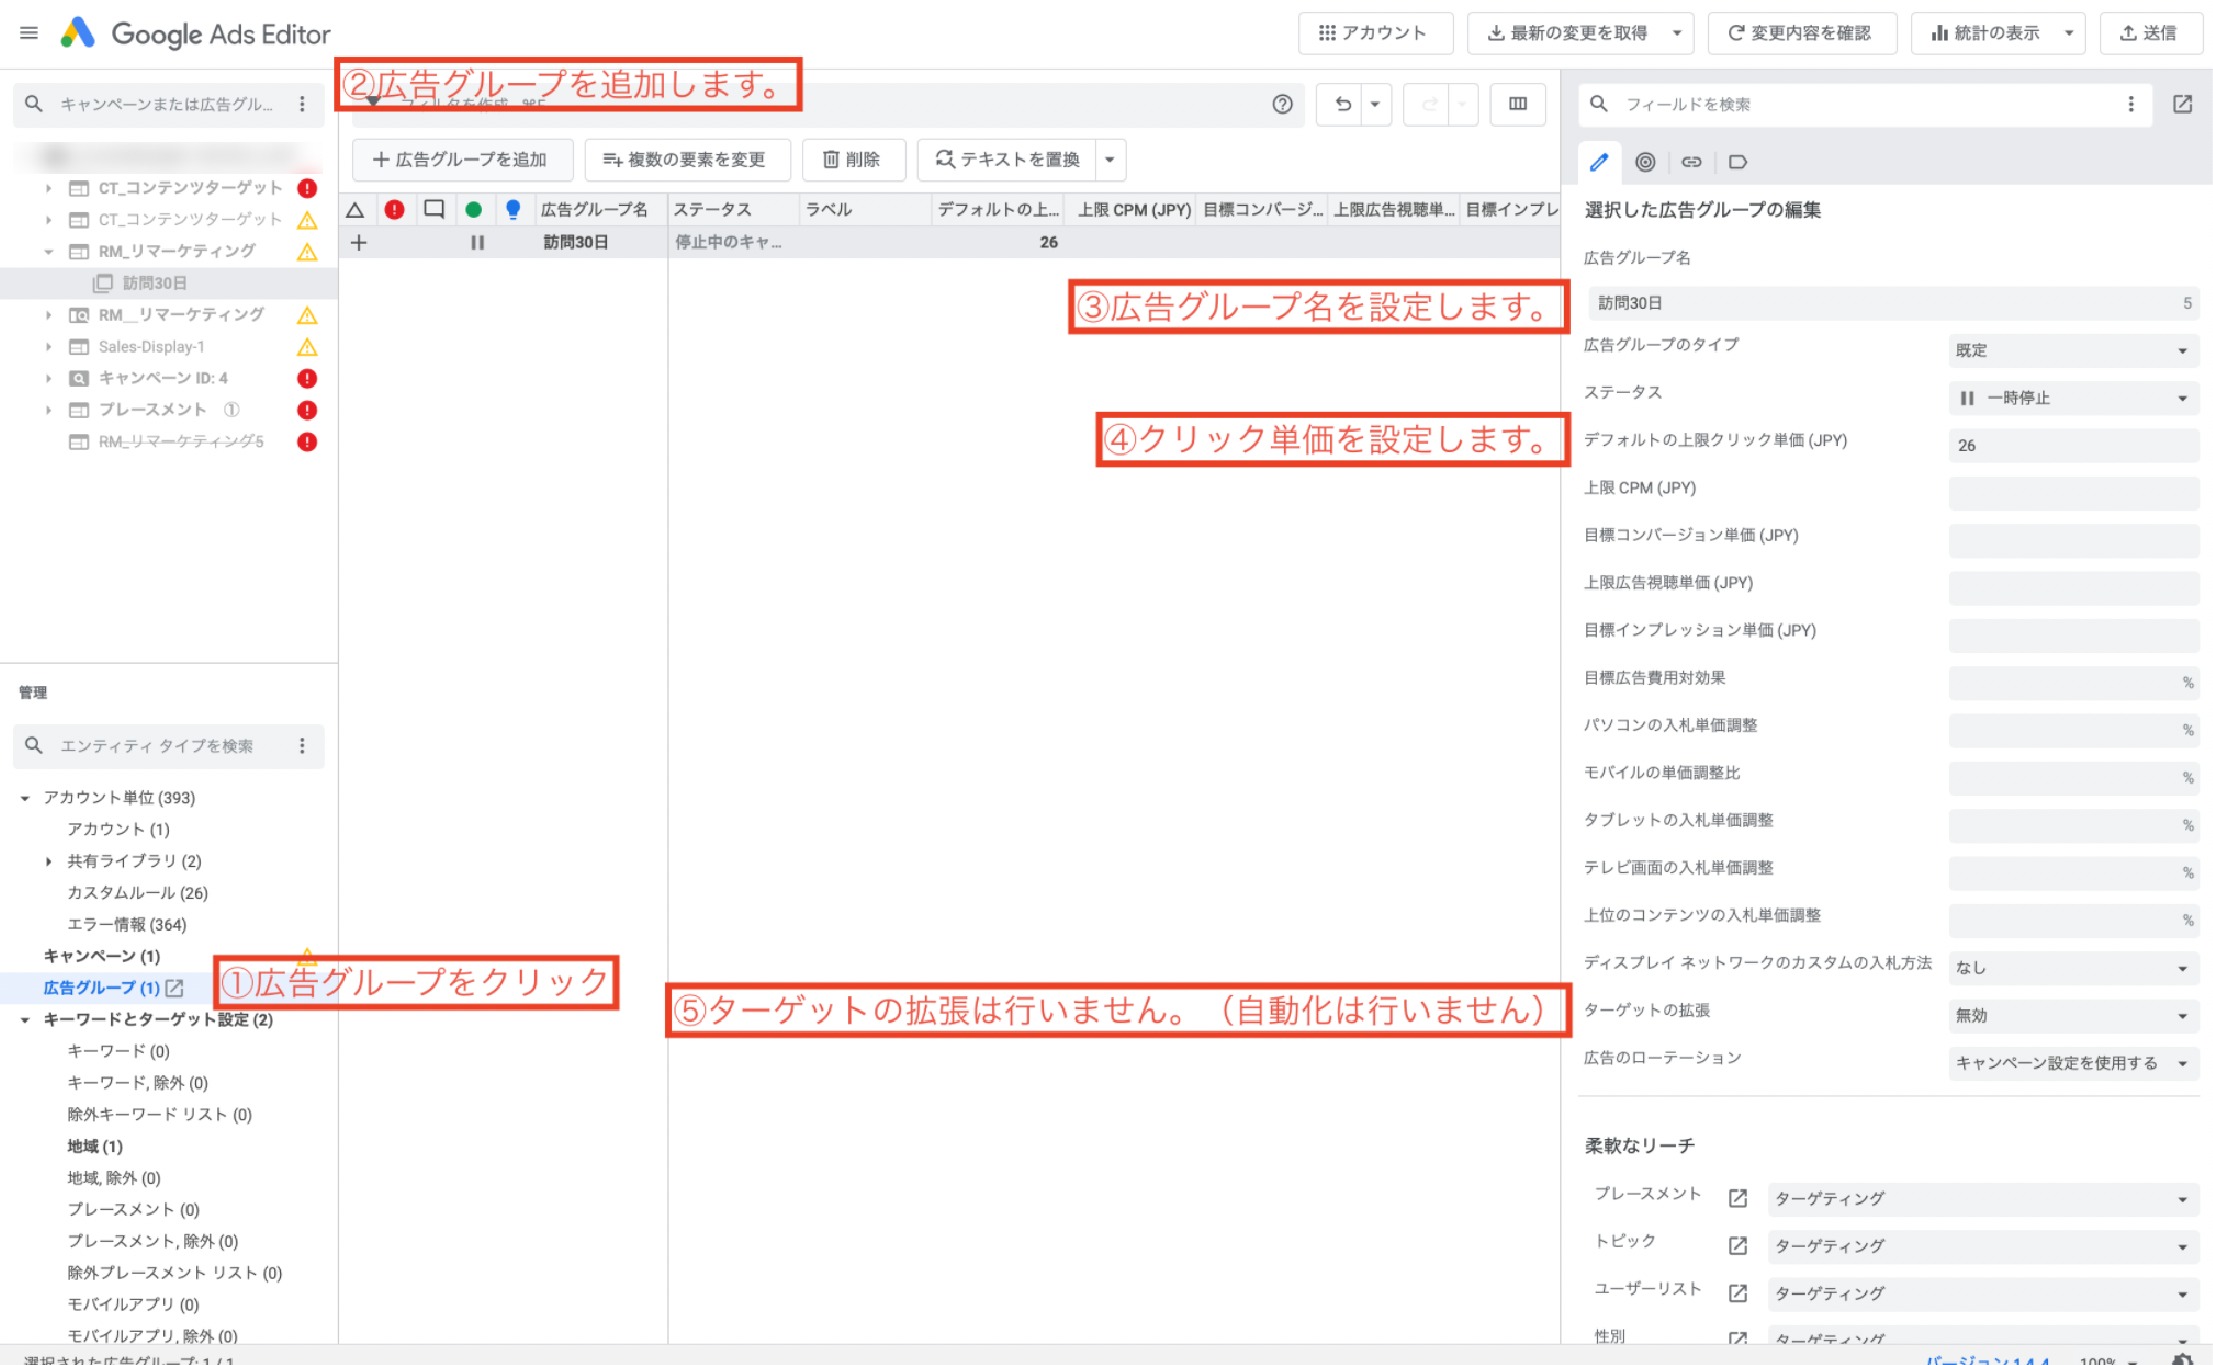The width and height of the screenshot is (2213, 1365).
Task: Open the label tab in the edit panel
Action: click(1740, 162)
